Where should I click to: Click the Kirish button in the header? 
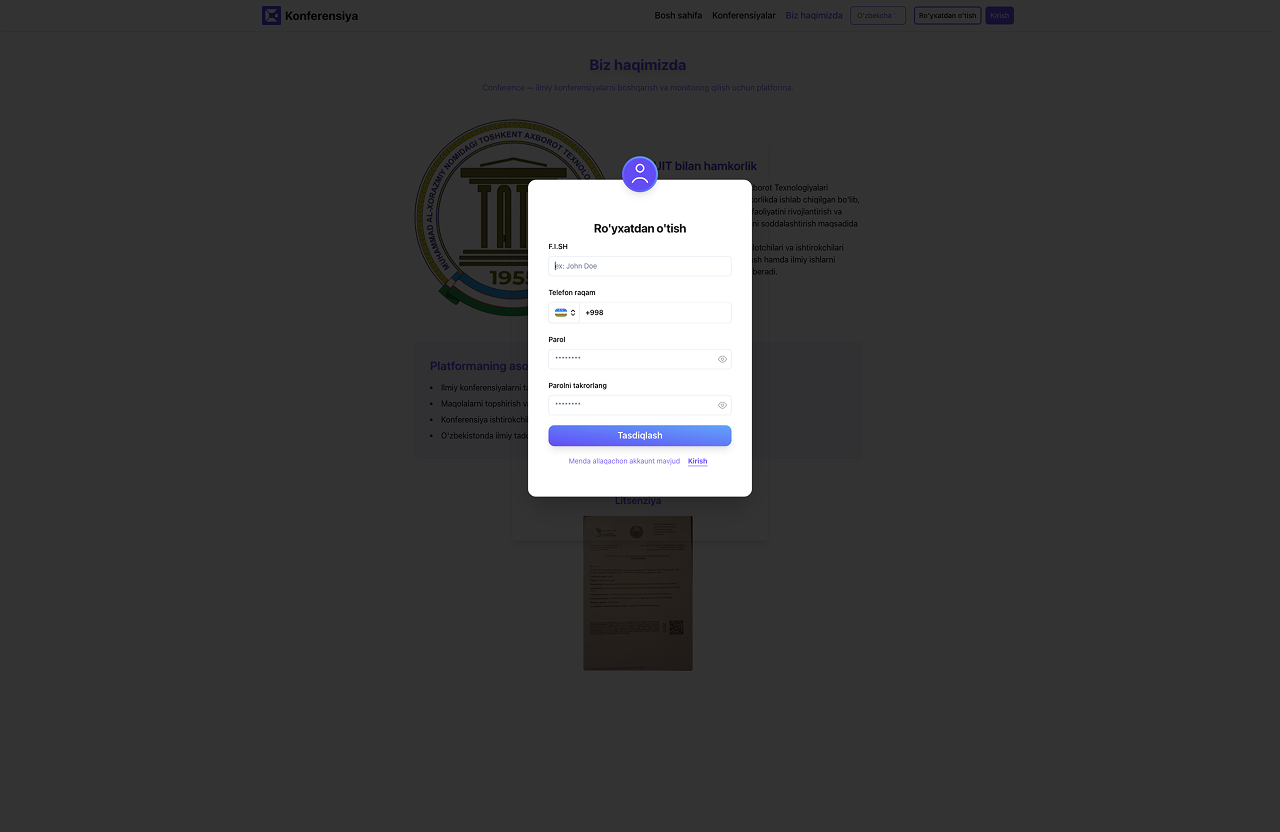pos(1000,15)
